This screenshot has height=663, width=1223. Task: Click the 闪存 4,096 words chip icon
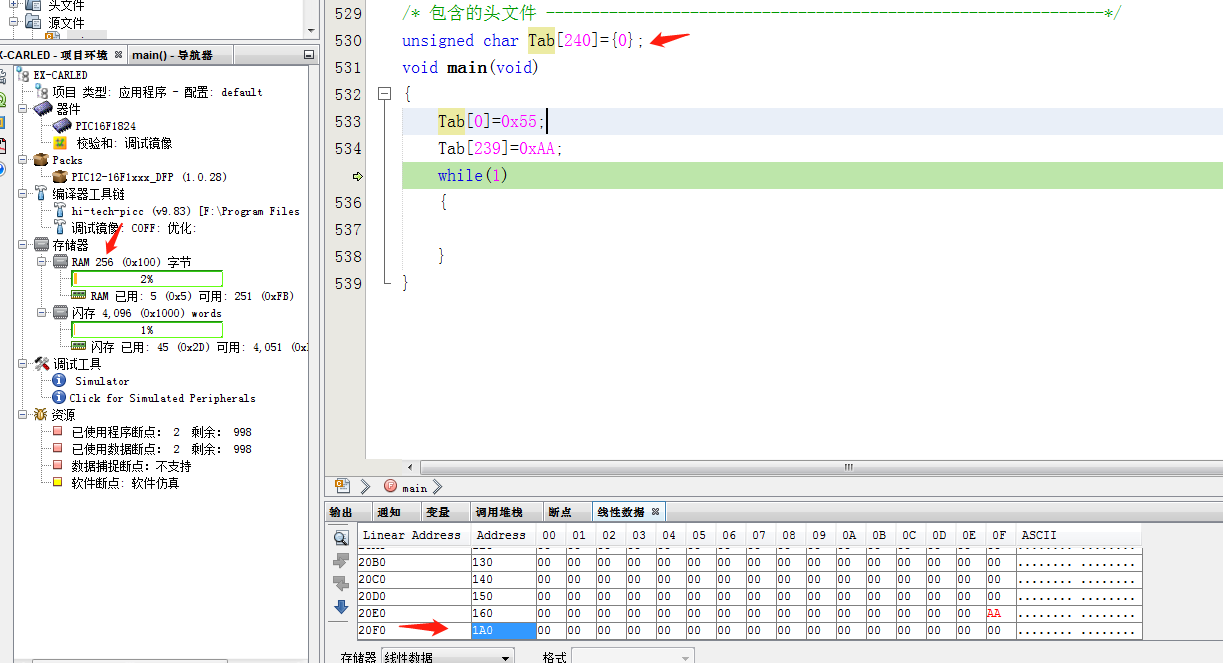coord(60,313)
